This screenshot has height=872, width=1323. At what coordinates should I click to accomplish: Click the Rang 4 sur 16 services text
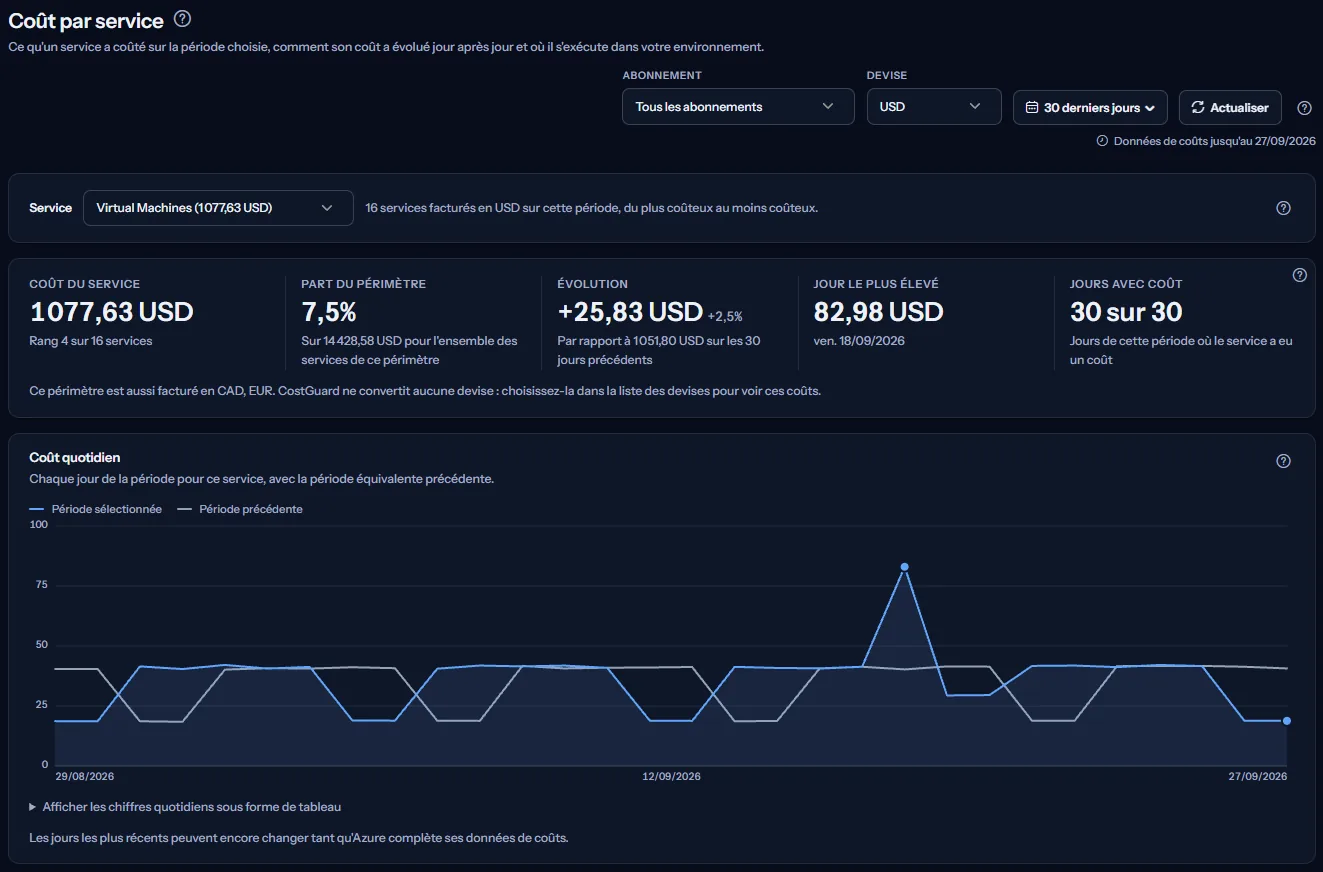[91, 341]
